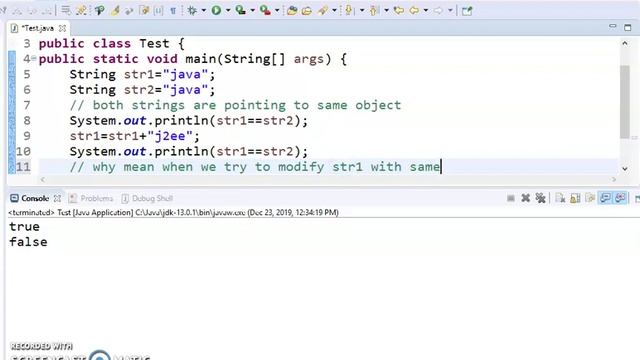Image resolution: width=640 pixels, height=360 pixels.
Task: Toggle Mark Occurrences highlighter icon
Action: point(115,10)
